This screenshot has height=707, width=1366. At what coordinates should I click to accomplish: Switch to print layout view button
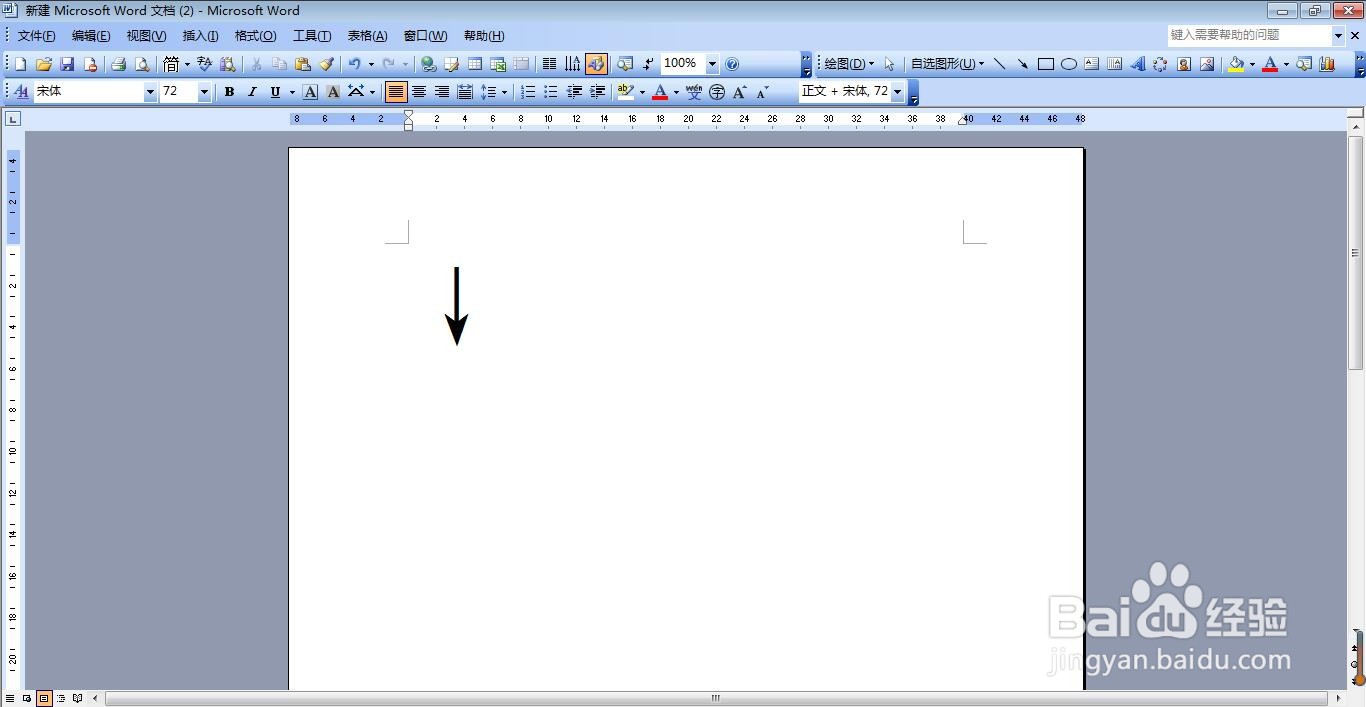tap(44, 698)
